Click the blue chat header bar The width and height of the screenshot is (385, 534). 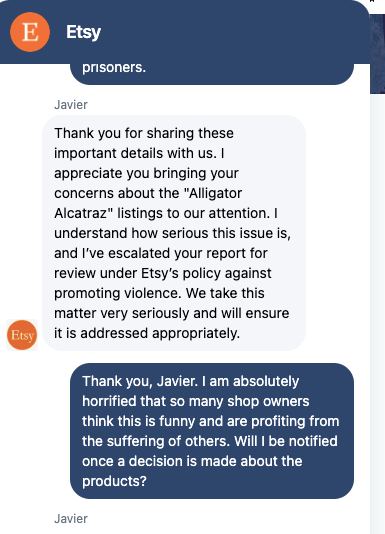coord(185,32)
